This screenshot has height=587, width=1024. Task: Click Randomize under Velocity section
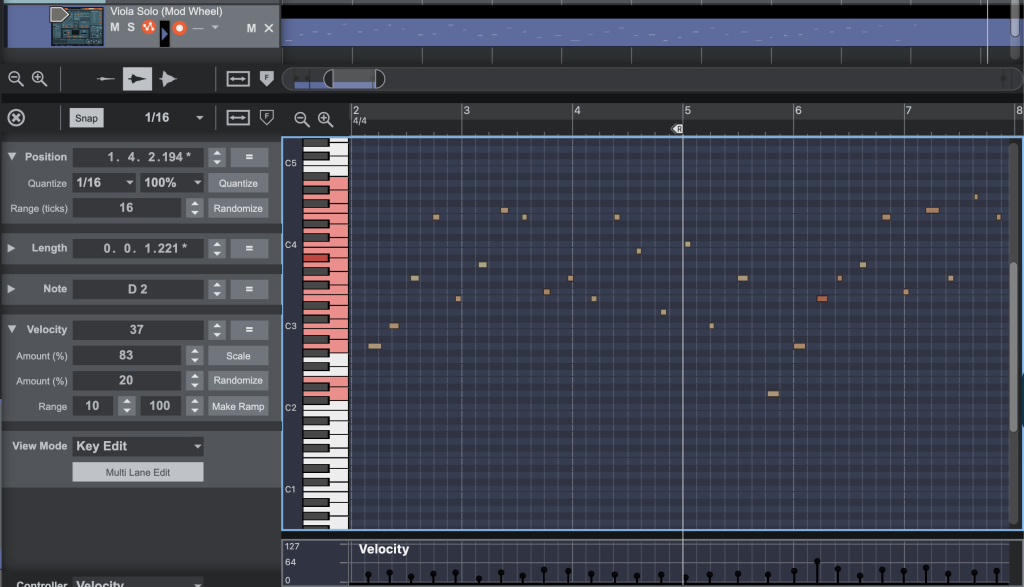pyautogui.click(x=238, y=381)
